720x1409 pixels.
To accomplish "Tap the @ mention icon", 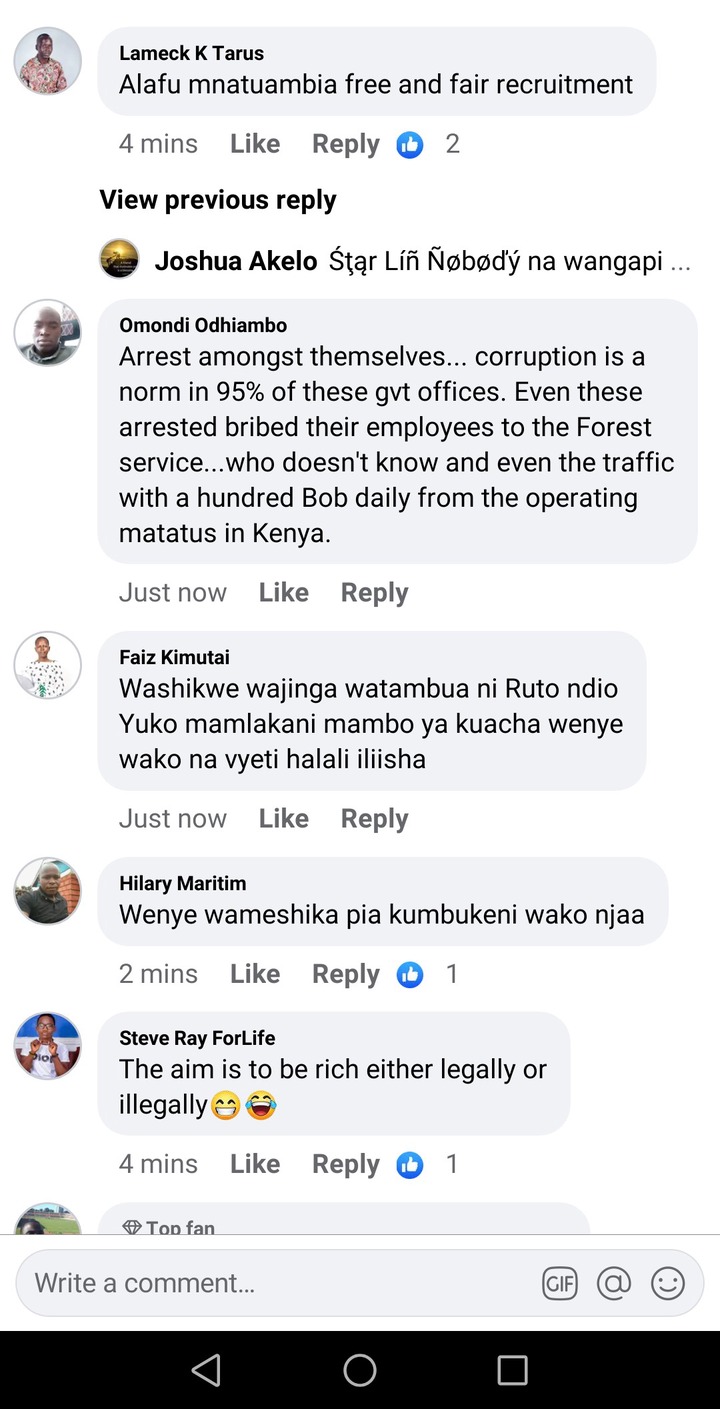I will 614,1283.
